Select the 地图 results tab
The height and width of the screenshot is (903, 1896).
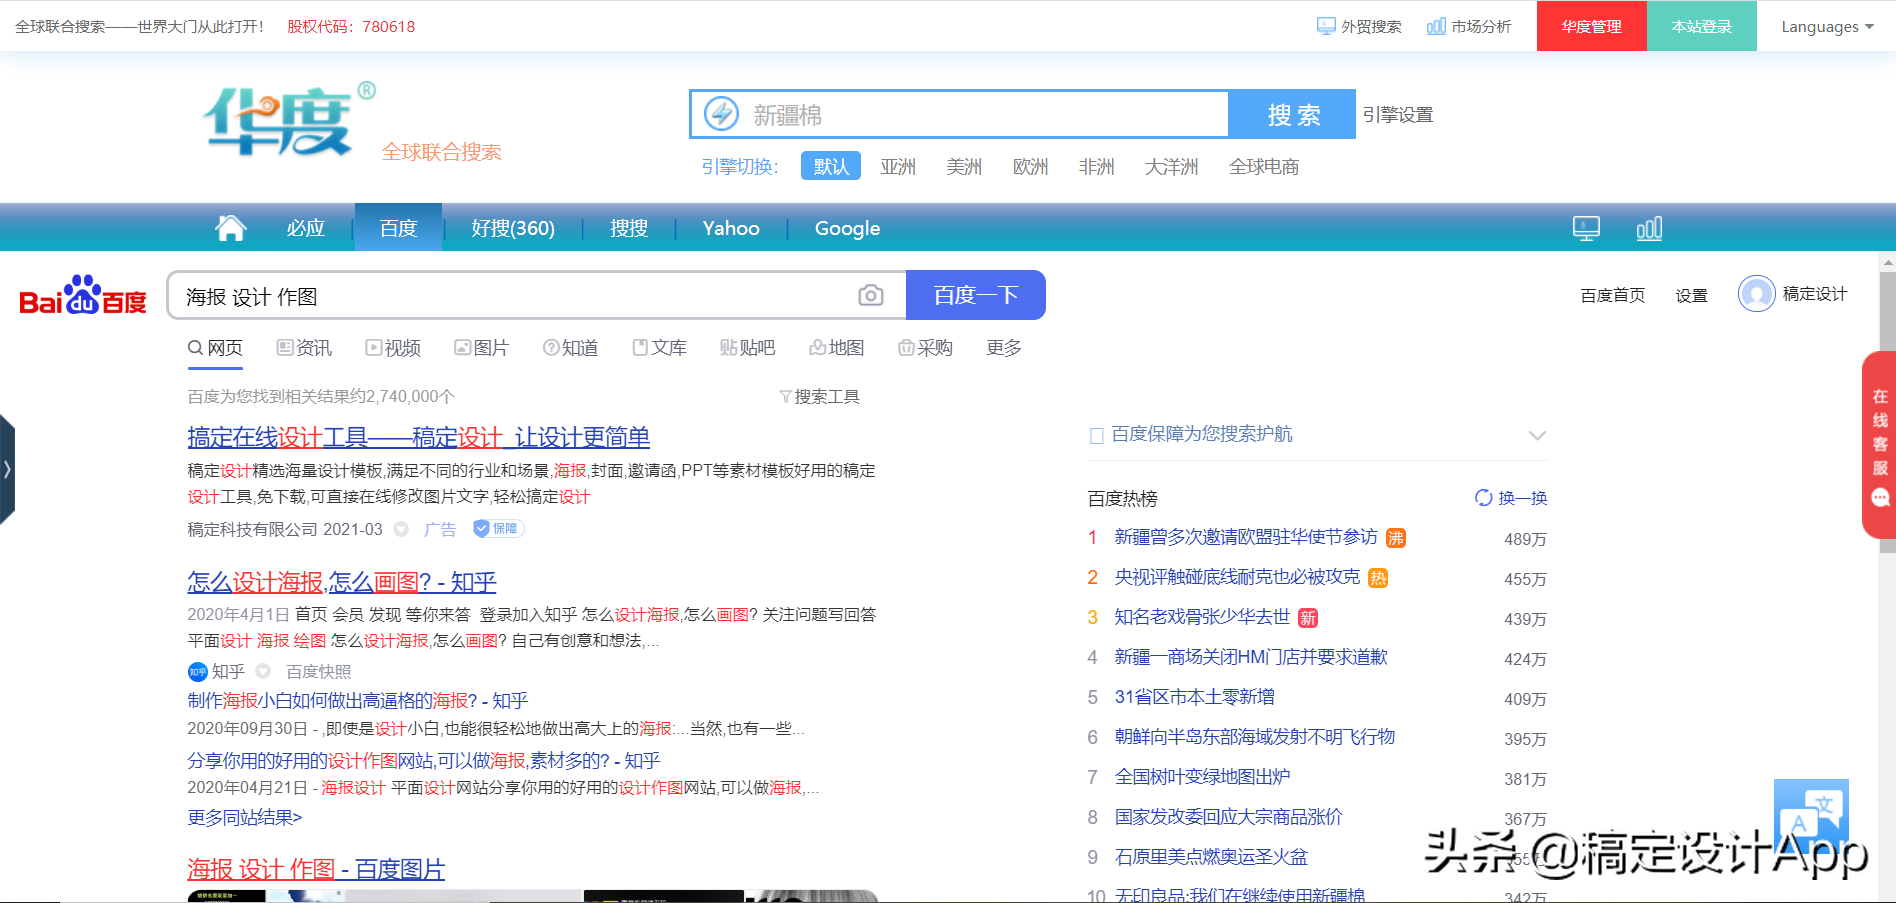[x=837, y=348]
